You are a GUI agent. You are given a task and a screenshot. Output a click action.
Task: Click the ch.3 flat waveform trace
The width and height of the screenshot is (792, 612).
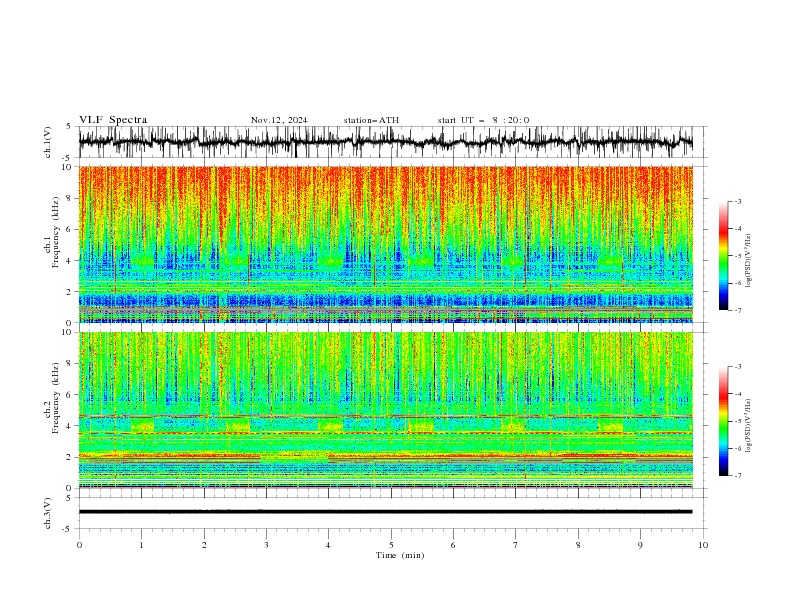(386, 512)
